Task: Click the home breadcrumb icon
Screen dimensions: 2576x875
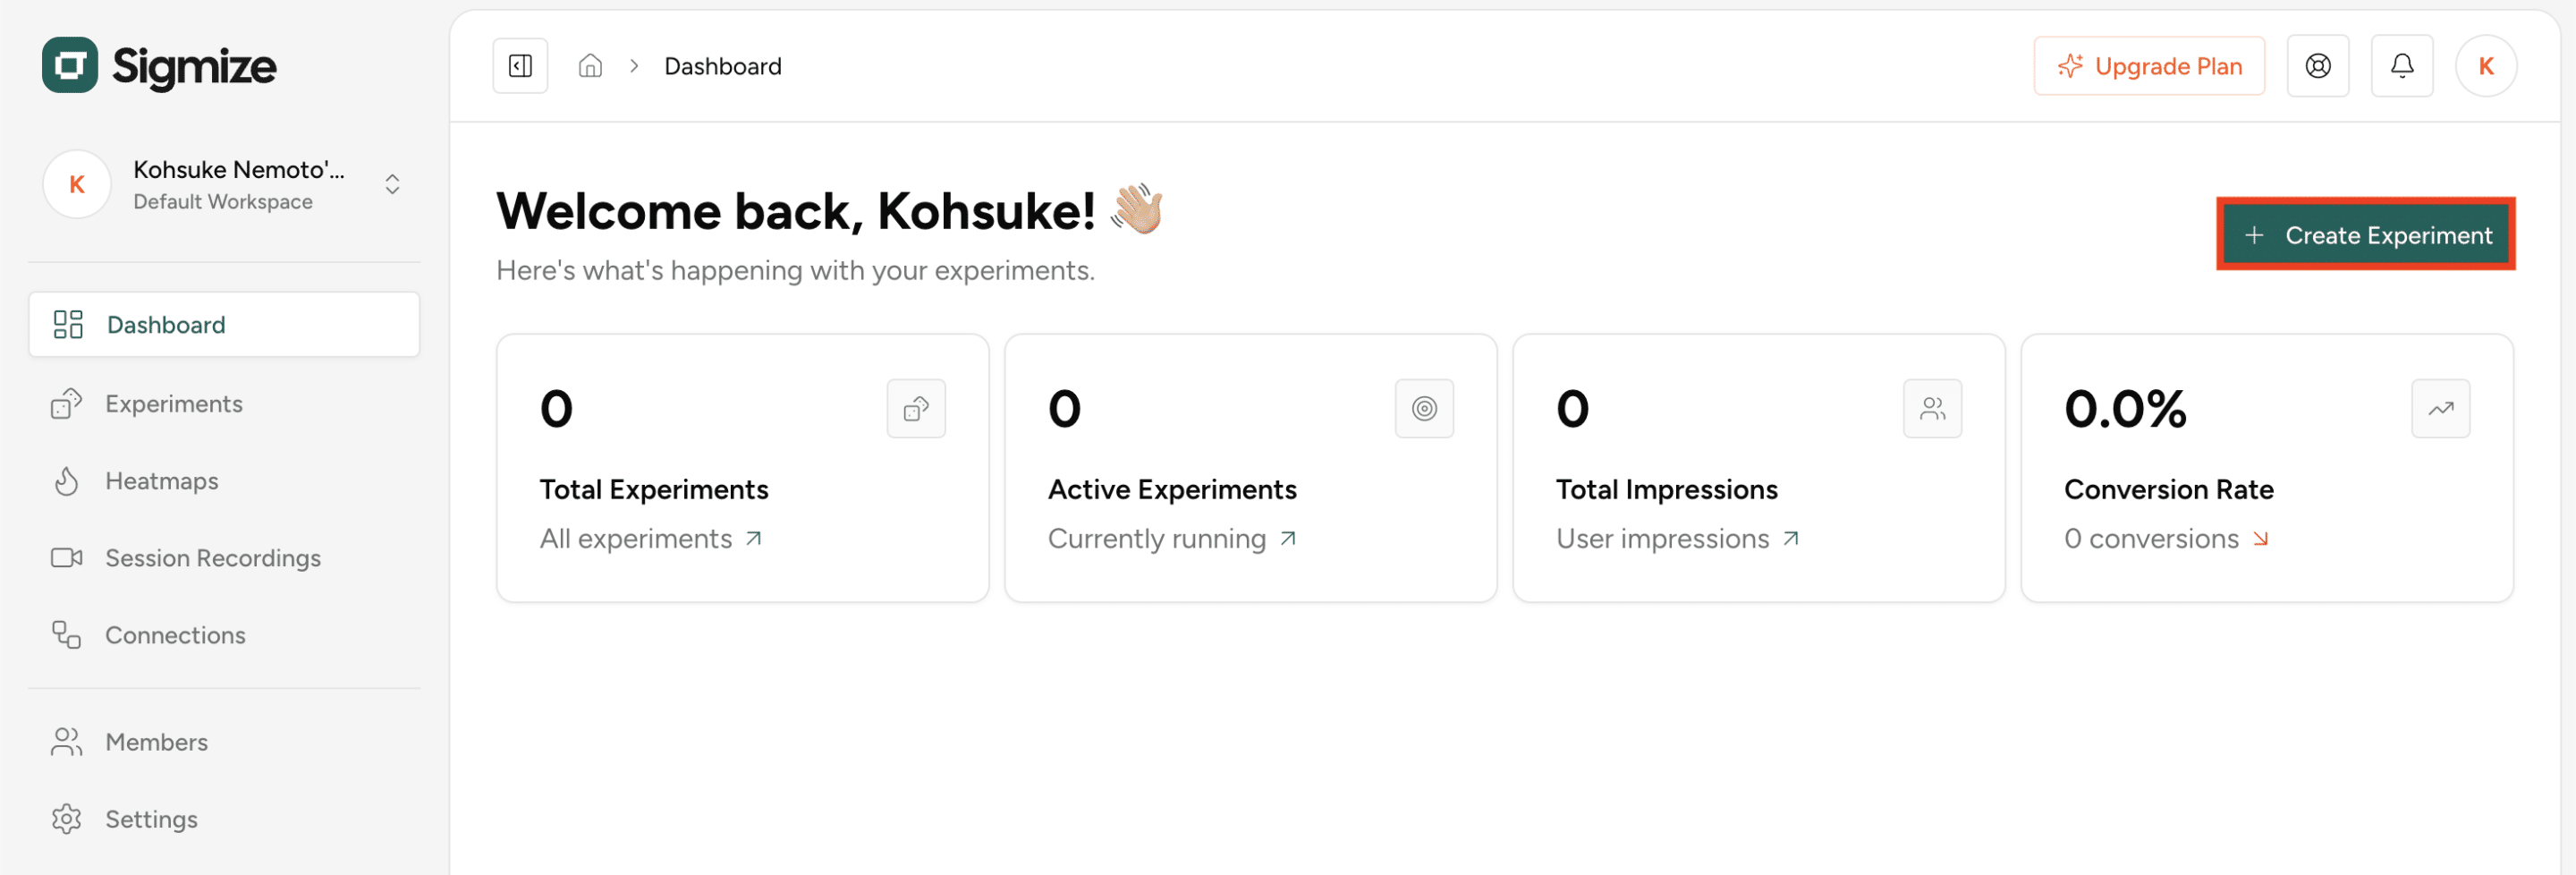Action: (590, 66)
